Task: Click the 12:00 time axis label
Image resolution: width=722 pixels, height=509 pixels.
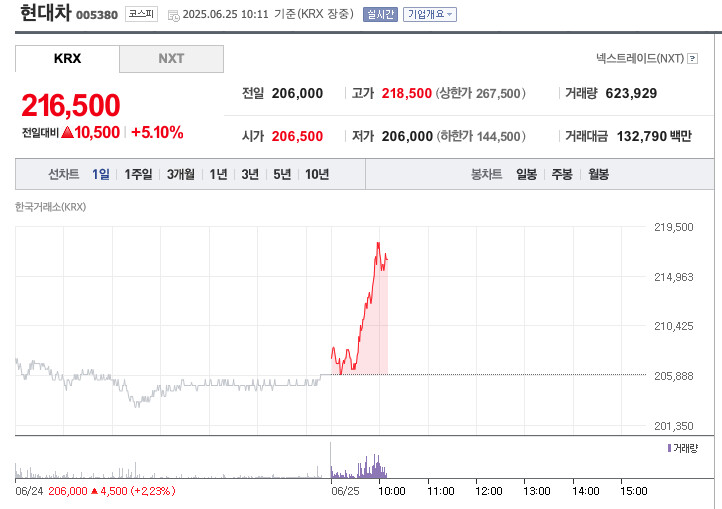Action: (x=489, y=491)
